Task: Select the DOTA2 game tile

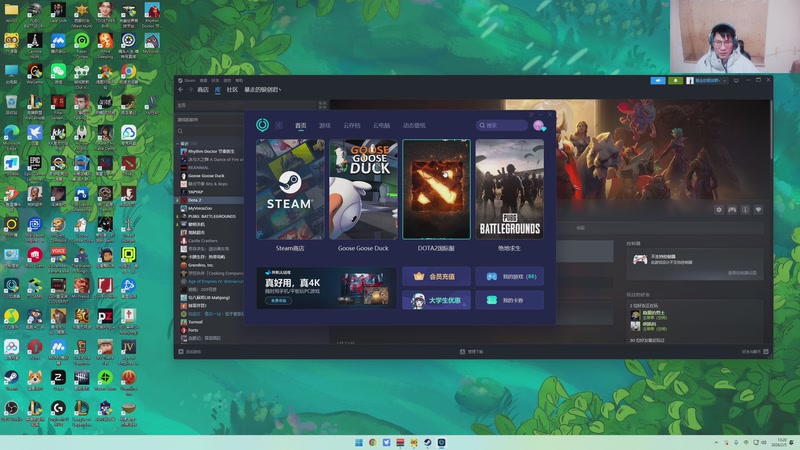Action: [436, 189]
